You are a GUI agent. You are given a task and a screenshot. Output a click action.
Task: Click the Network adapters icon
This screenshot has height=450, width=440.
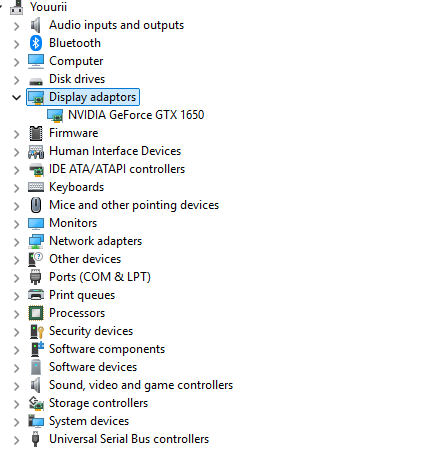(x=36, y=242)
